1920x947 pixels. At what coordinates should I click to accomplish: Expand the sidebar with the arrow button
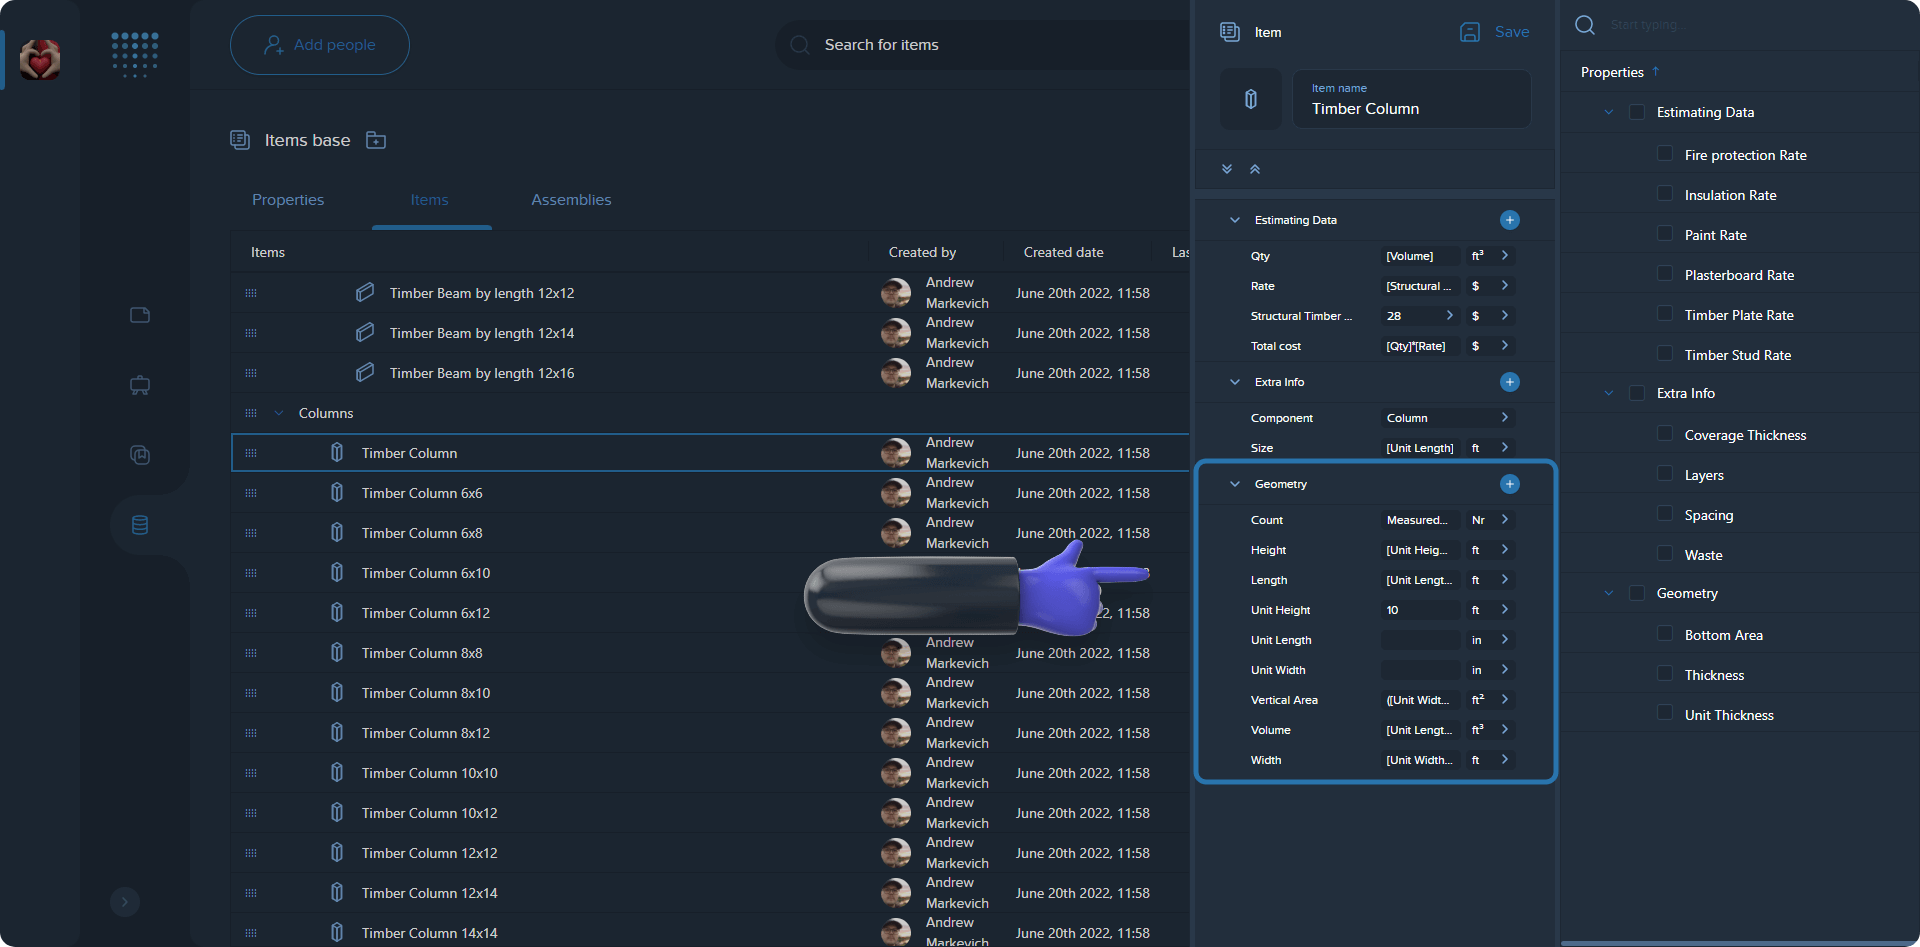[125, 902]
